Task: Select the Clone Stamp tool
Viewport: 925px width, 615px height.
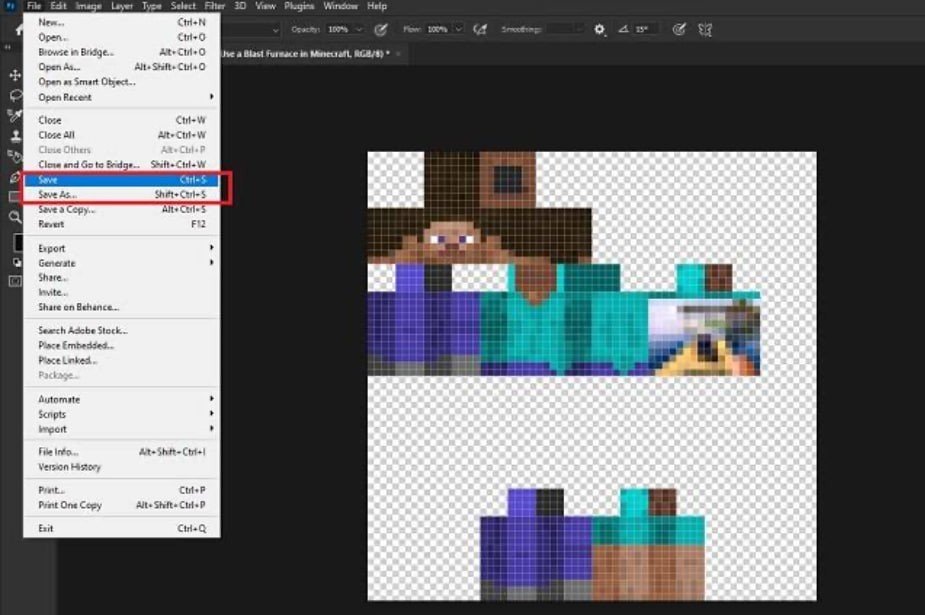Action: coord(15,136)
